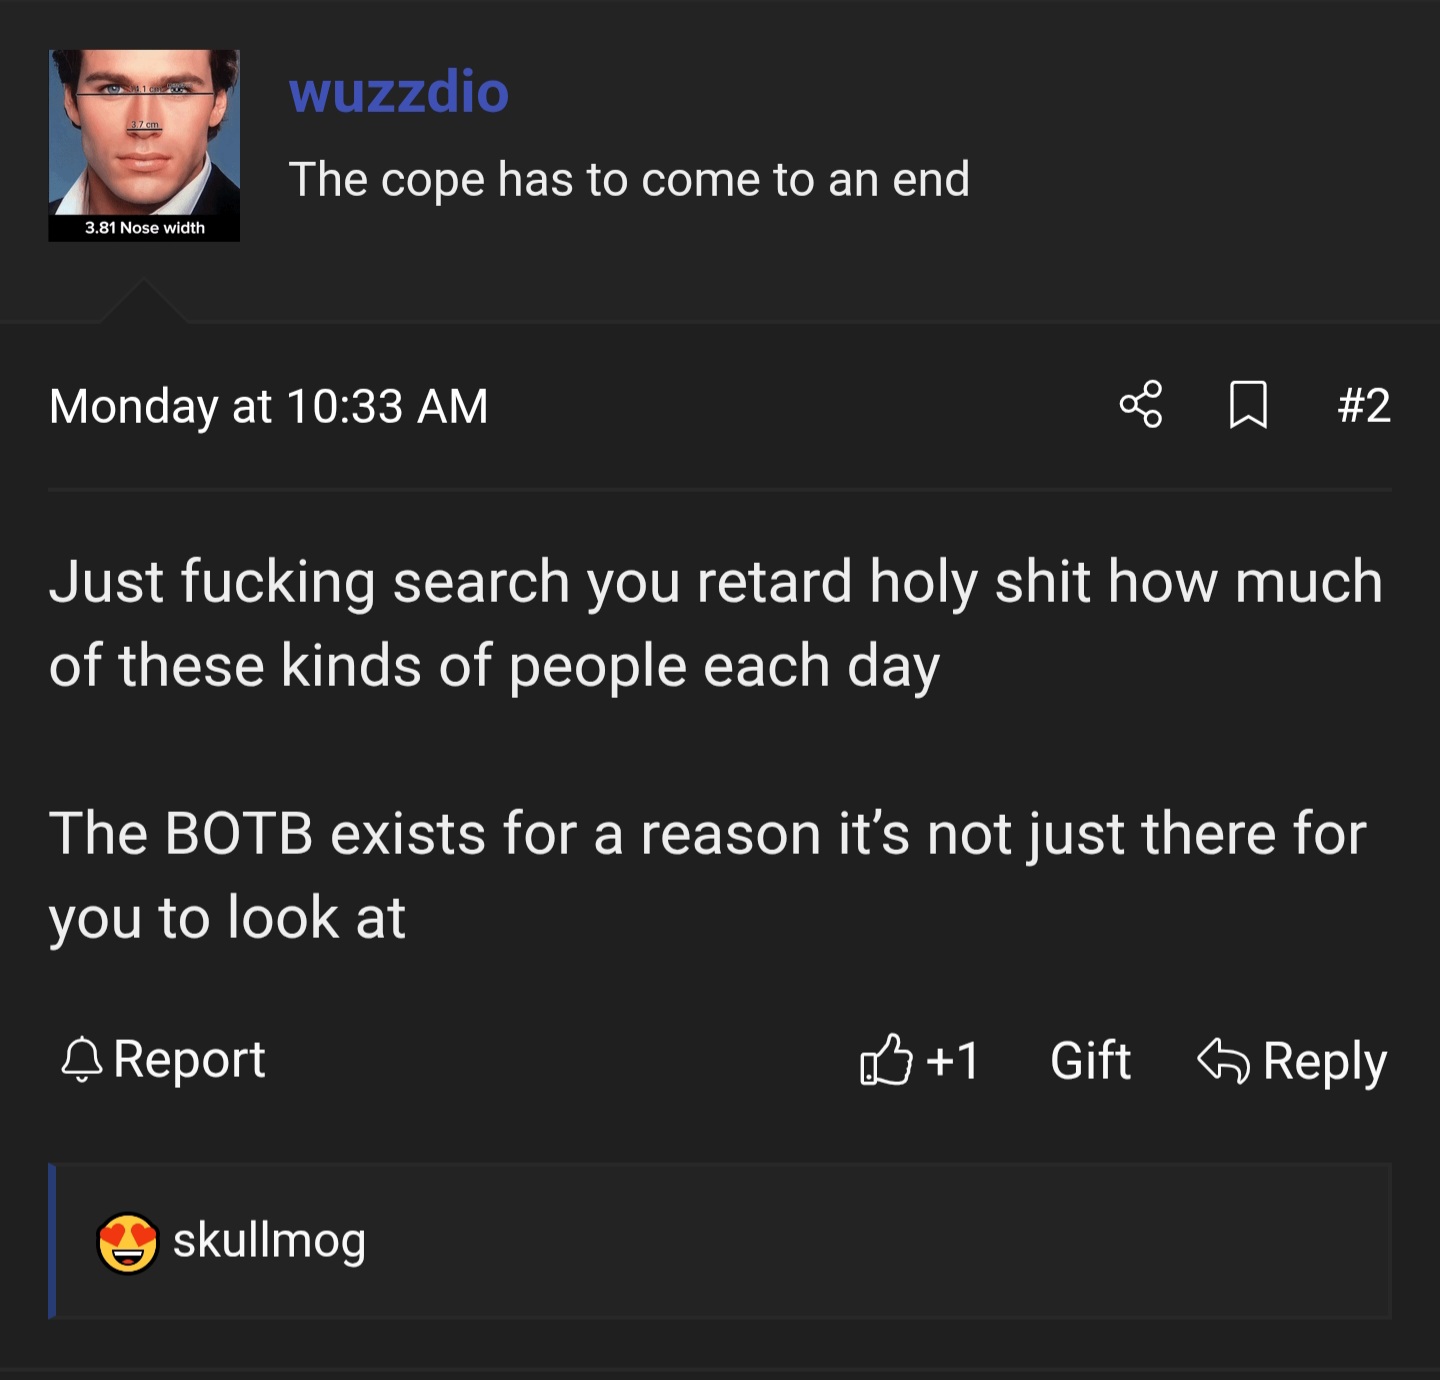Click the Reply text label

click(1324, 1061)
